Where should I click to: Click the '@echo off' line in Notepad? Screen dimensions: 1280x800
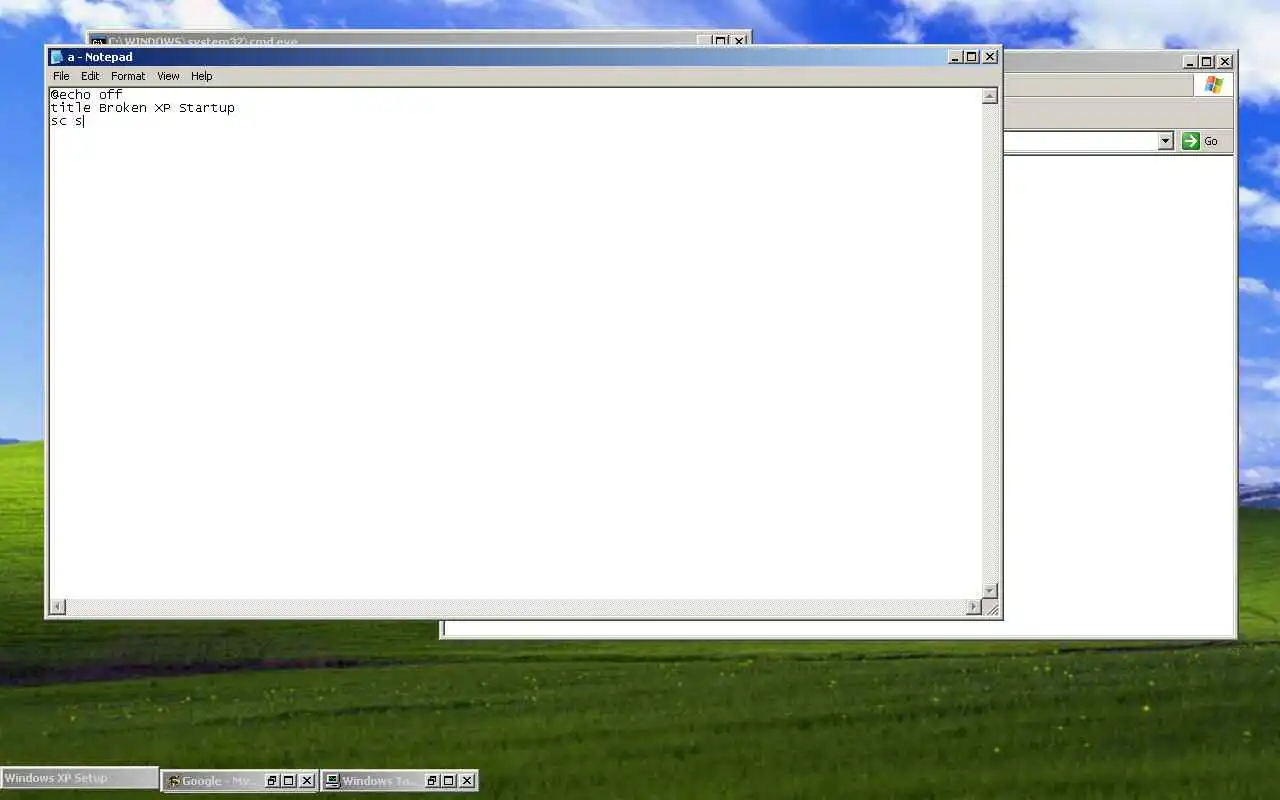(86, 95)
